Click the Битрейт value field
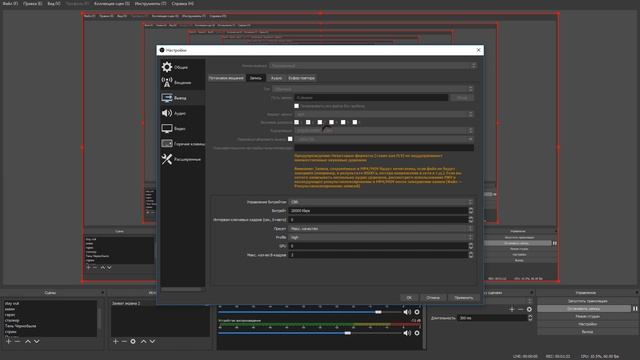 pyautogui.click(x=378, y=211)
